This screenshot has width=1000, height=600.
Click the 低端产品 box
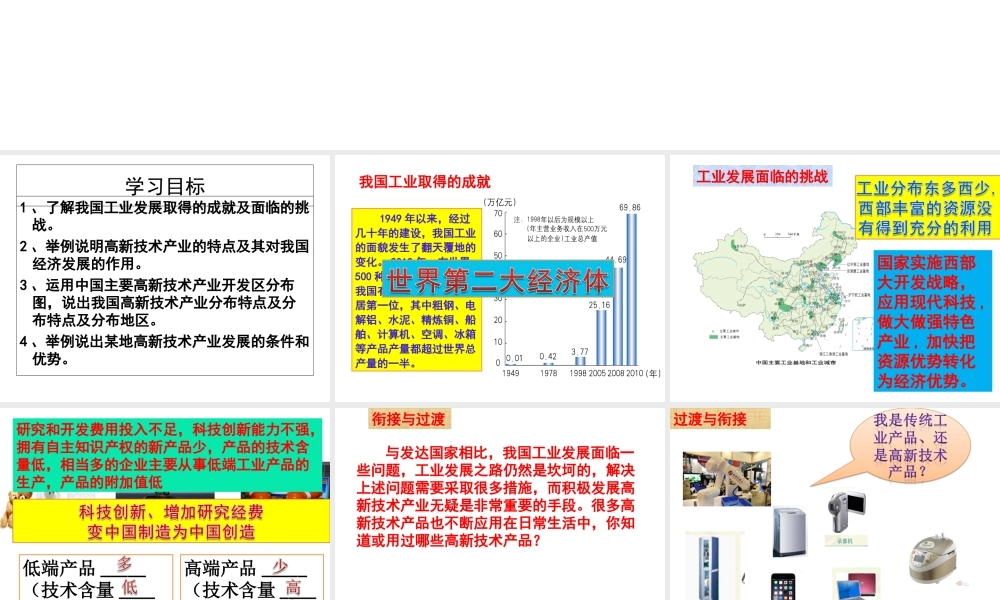click(96, 577)
